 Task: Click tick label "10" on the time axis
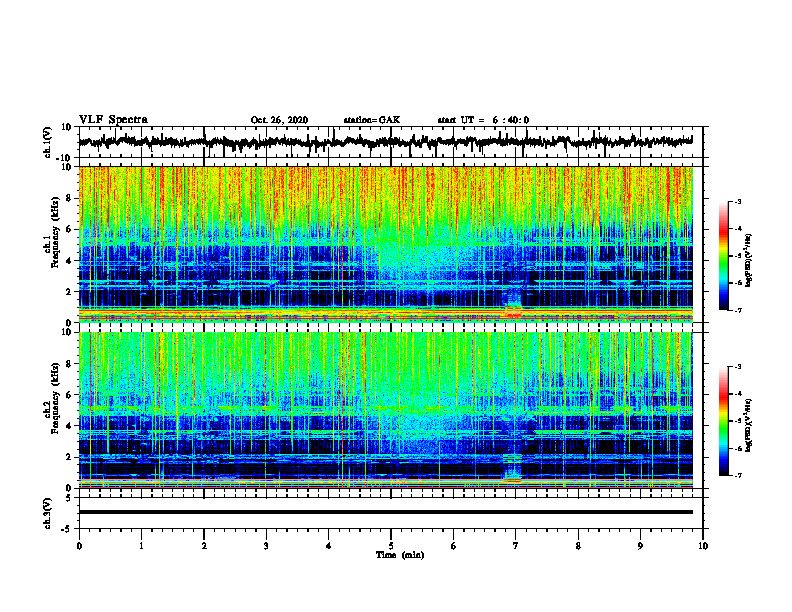[703, 546]
